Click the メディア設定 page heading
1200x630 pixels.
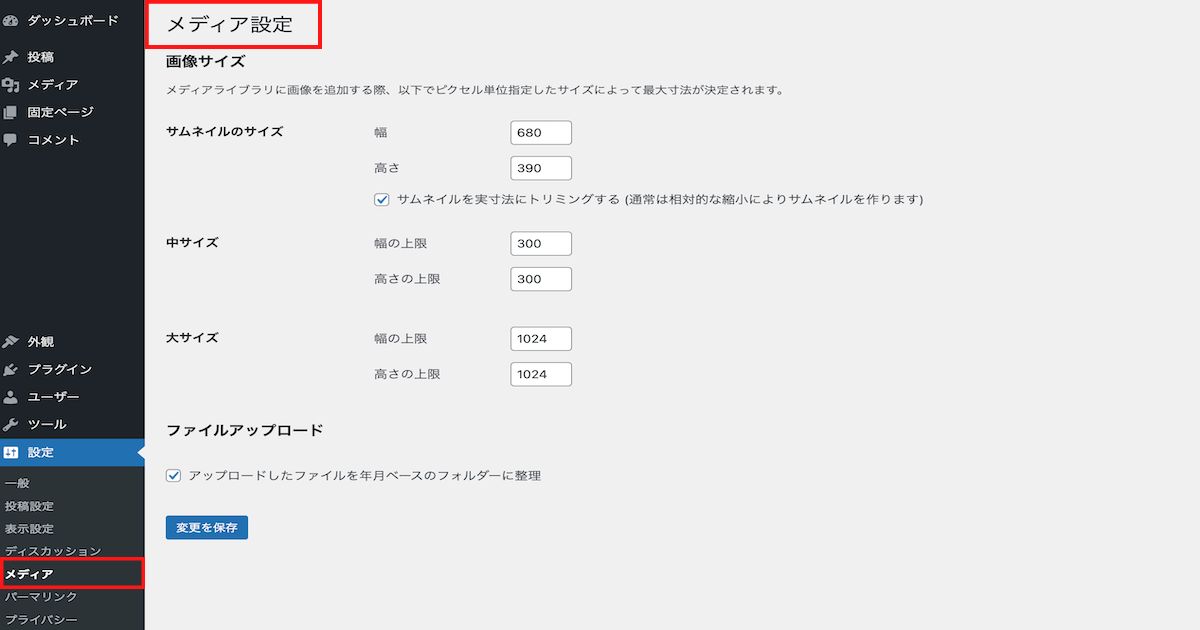tap(229, 25)
